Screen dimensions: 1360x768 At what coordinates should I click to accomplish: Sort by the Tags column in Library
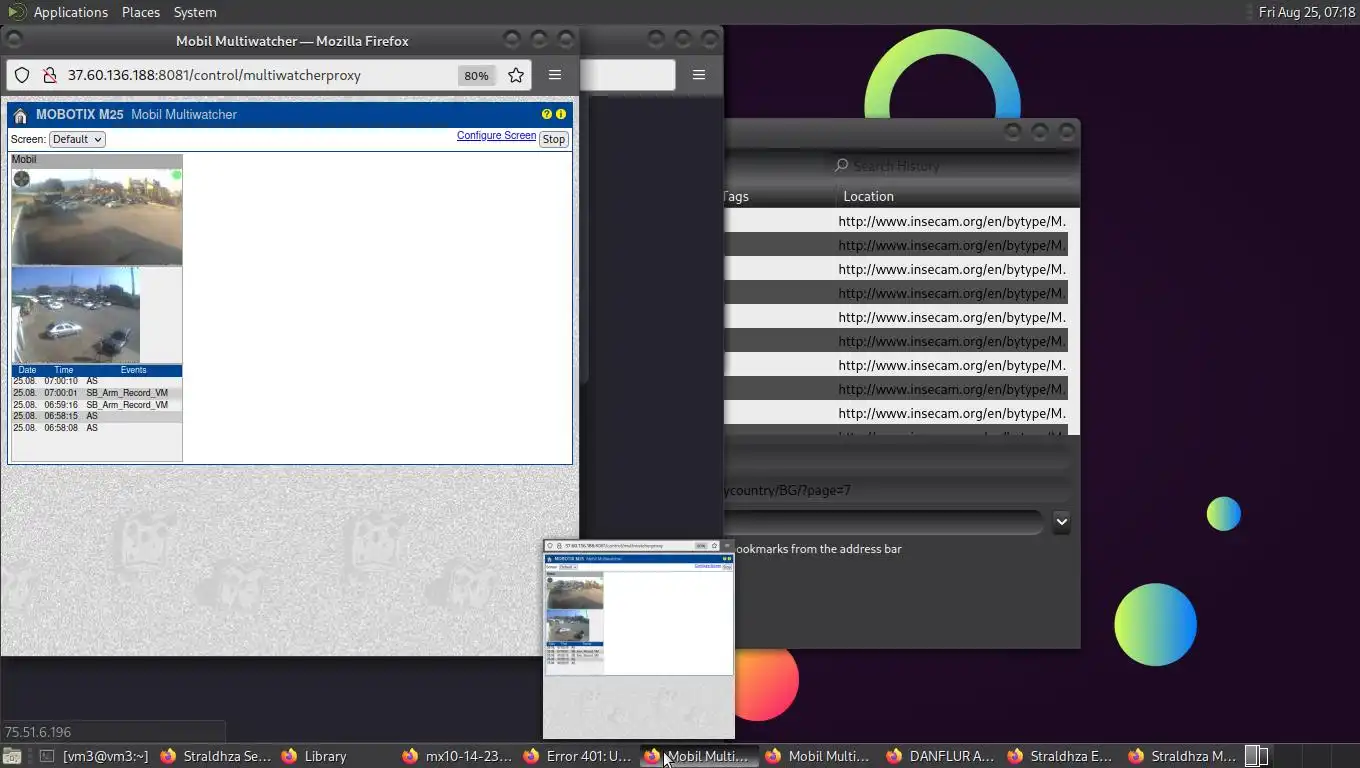click(x=780, y=196)
